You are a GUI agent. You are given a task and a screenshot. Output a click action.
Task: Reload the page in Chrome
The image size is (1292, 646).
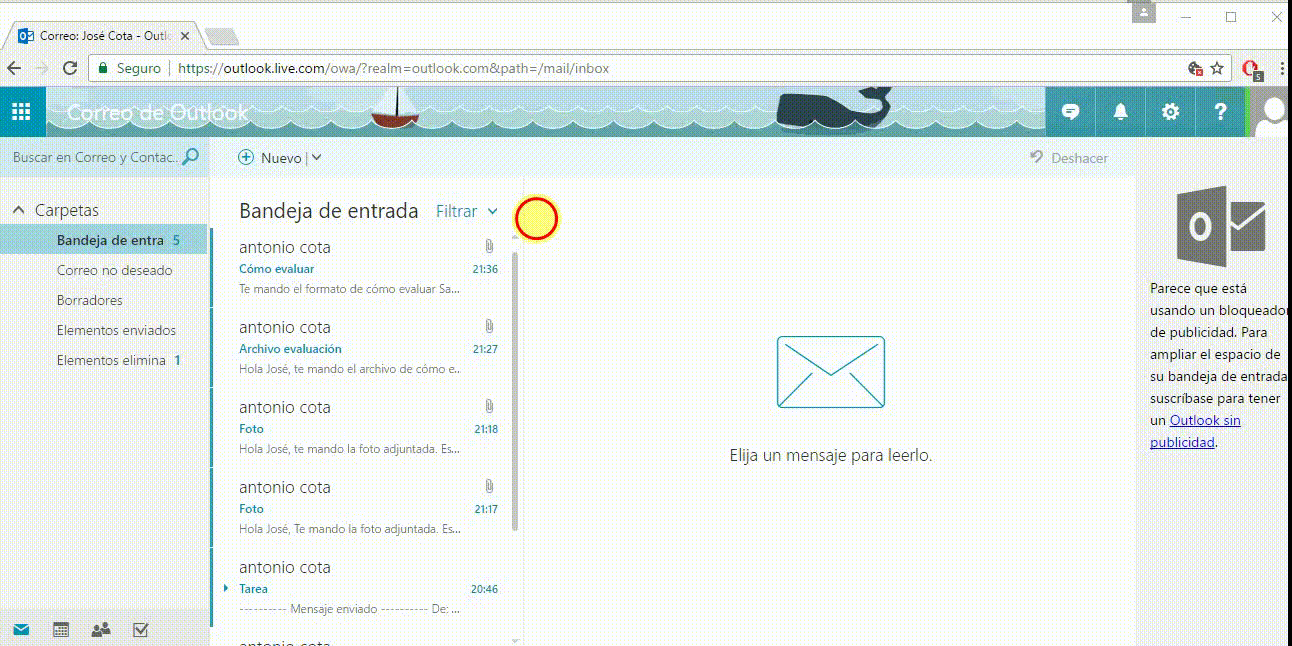click(70, 68)
